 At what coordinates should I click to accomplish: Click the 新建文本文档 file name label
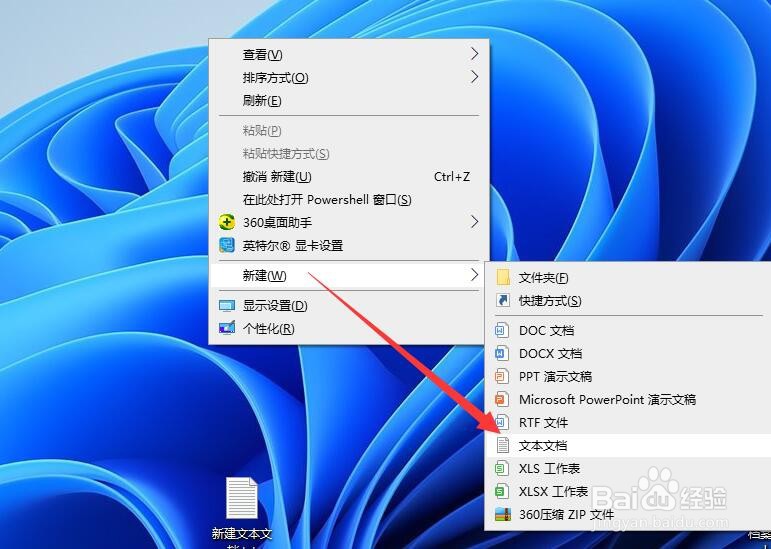pyautogui.click(x=241, y=538)
